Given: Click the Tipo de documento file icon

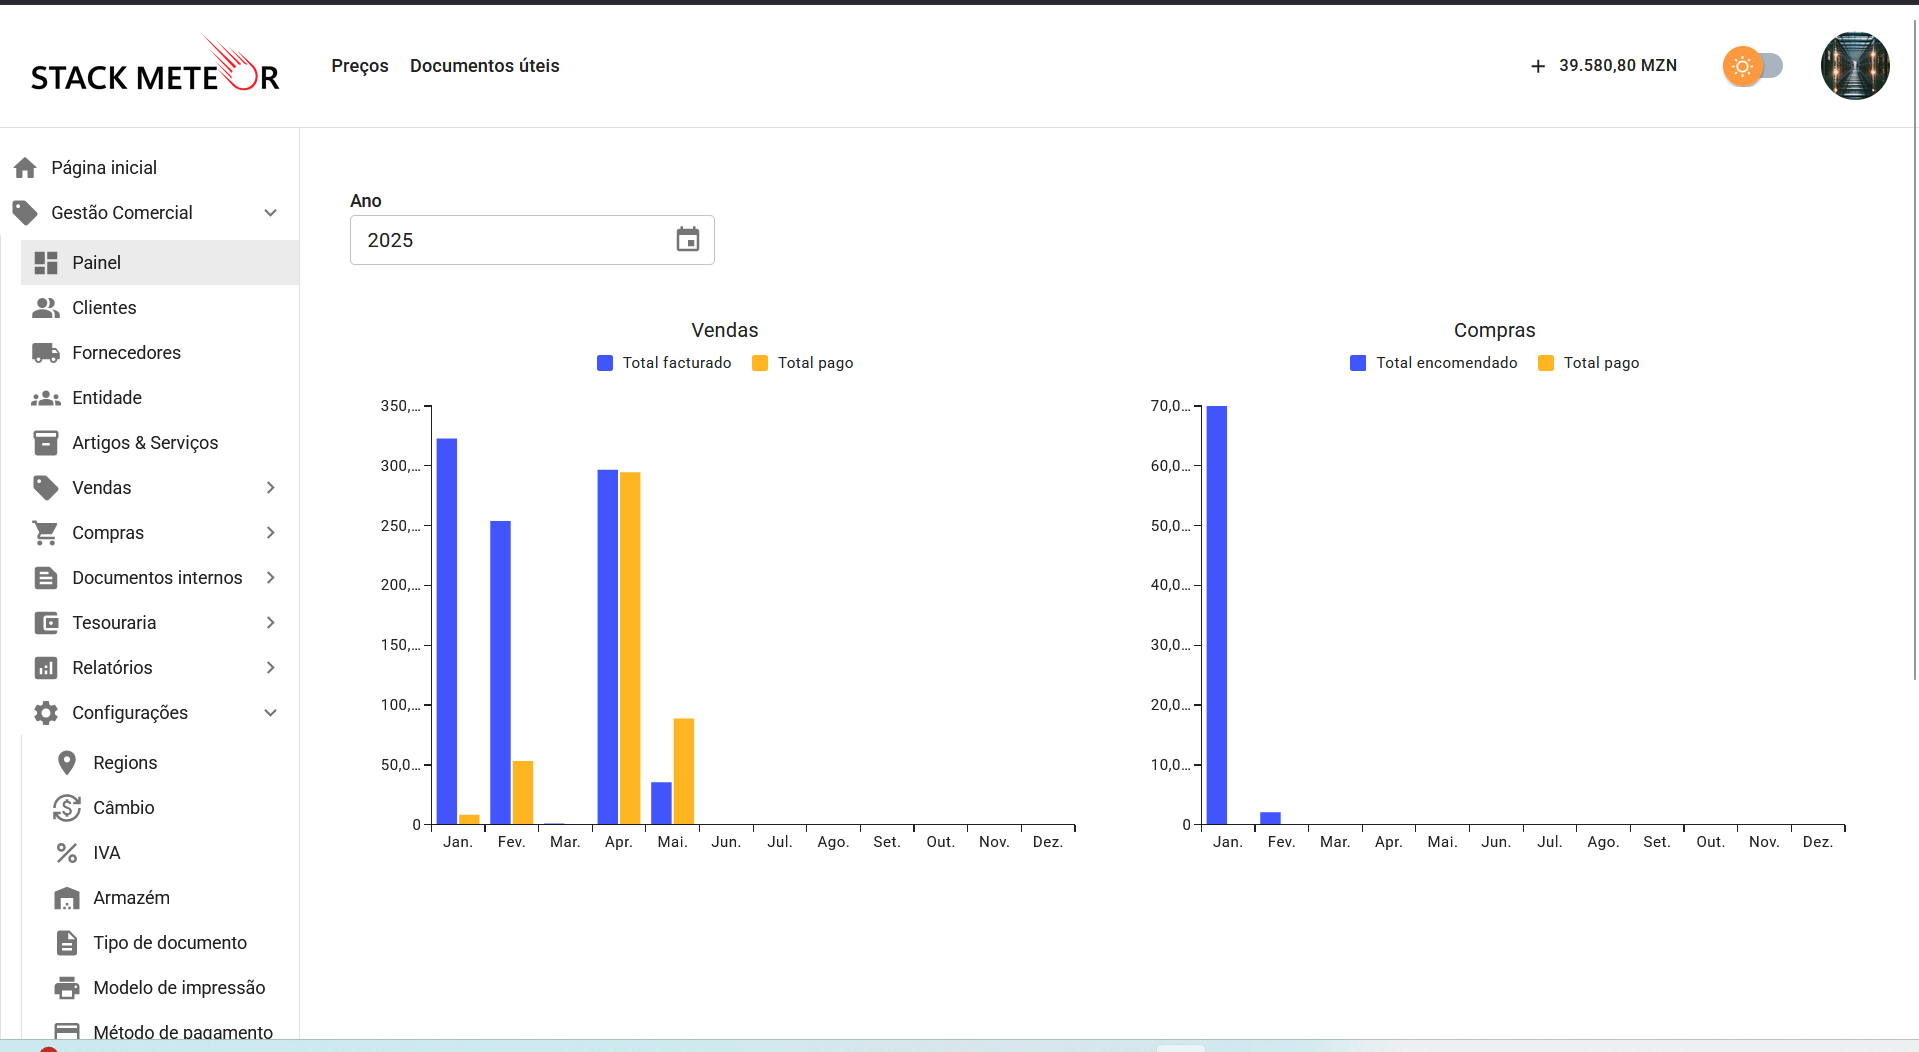Looking at the screenshot, I should coord(67,942).
